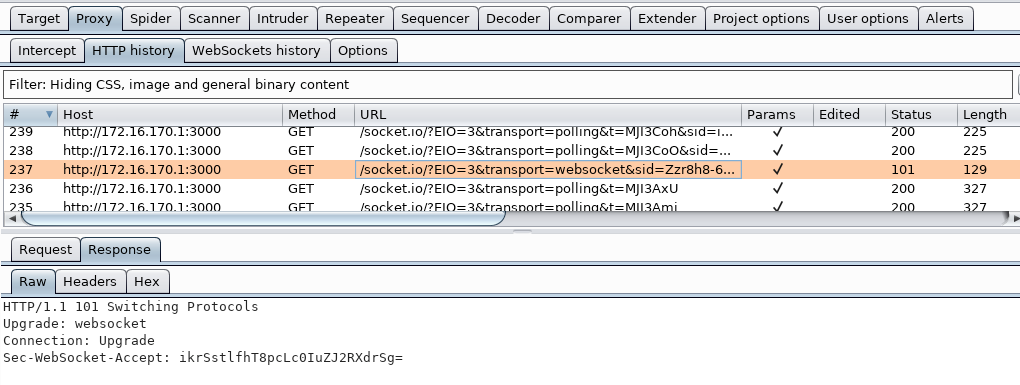Click the horizontal scrollbar thumb
1020x385 pixels.
(263, 219)
